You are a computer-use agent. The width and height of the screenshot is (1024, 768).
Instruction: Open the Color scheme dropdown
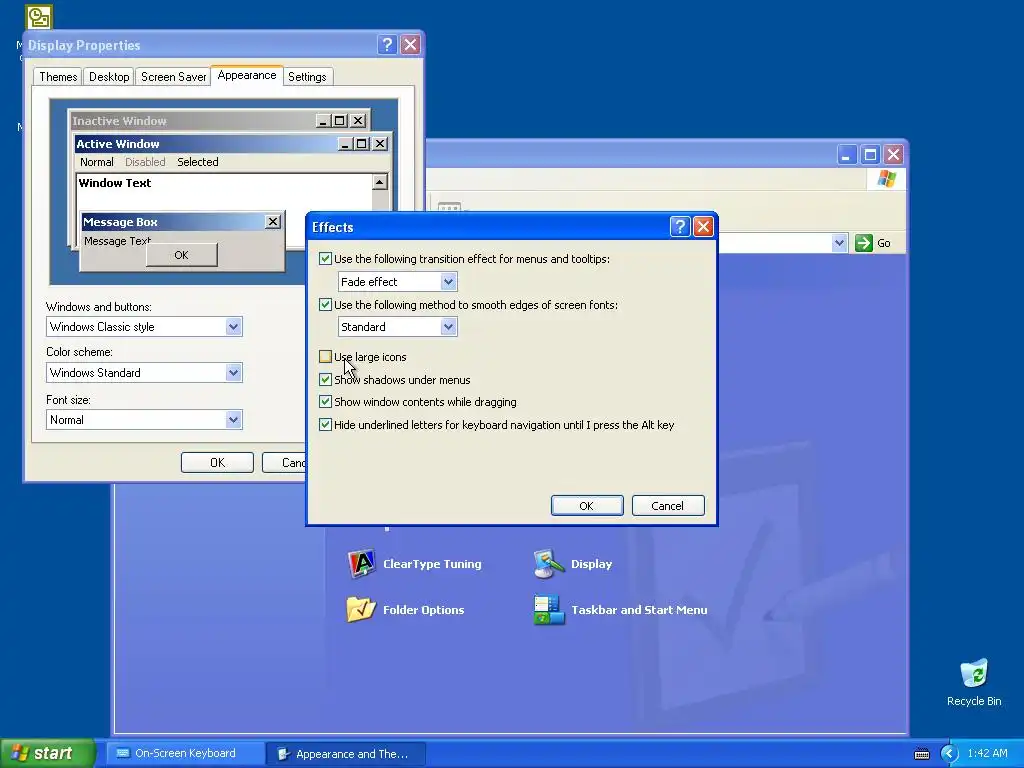[144, 373]
